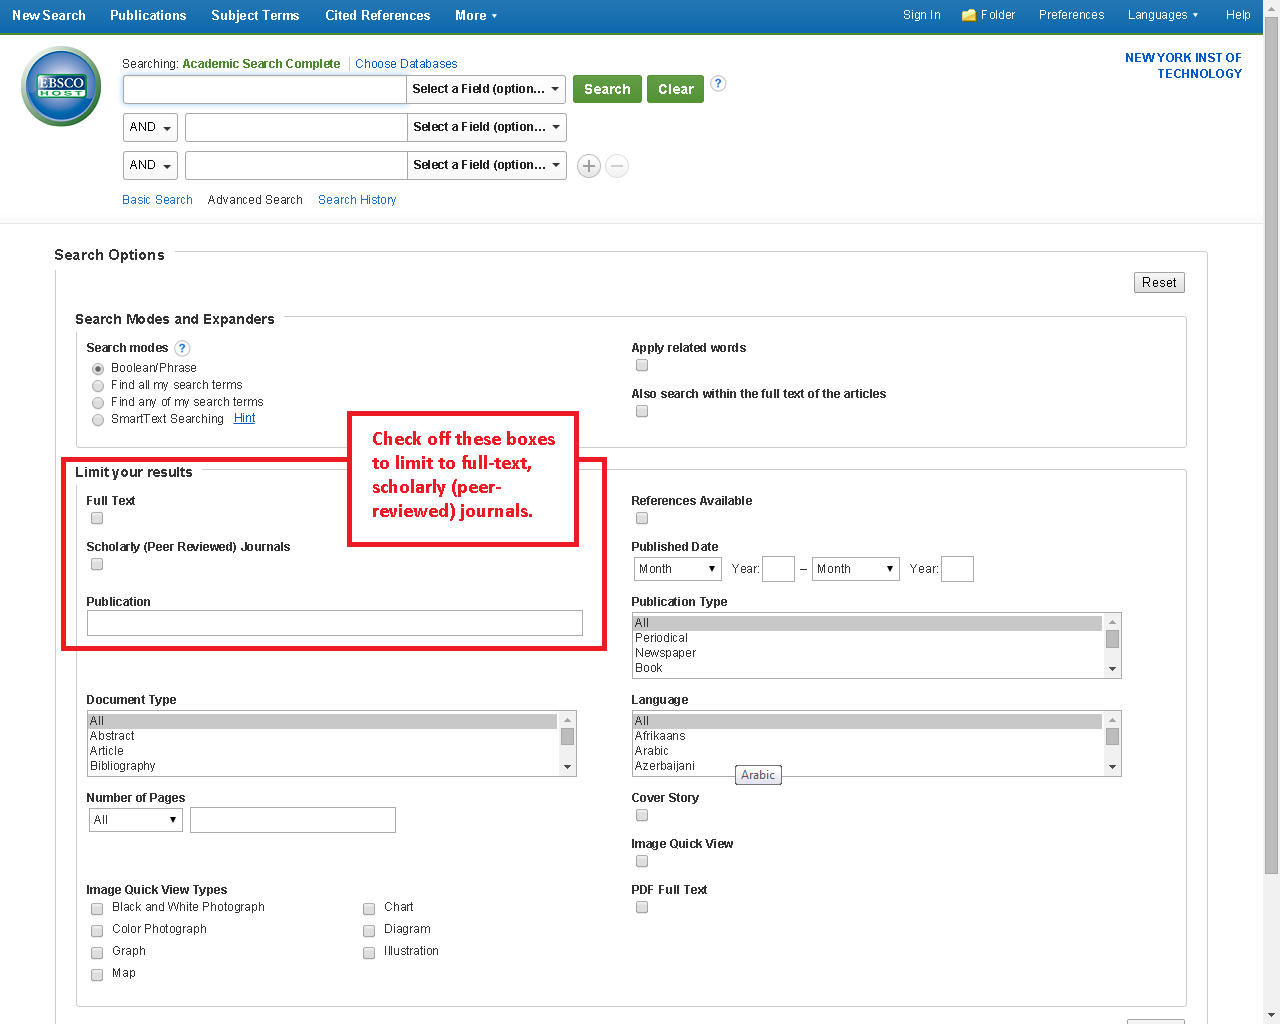Viewport: 1280px width, 1024px height.
Task: Check the Cover Story box
Action: tap(642, 815)
